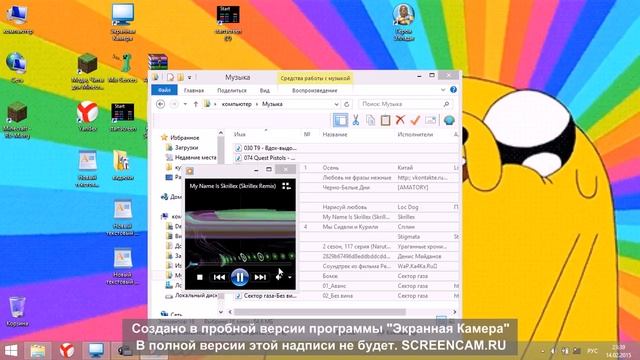Click the media player volume speaker icon
Viewport: 640px width, 360px height.
279,277
